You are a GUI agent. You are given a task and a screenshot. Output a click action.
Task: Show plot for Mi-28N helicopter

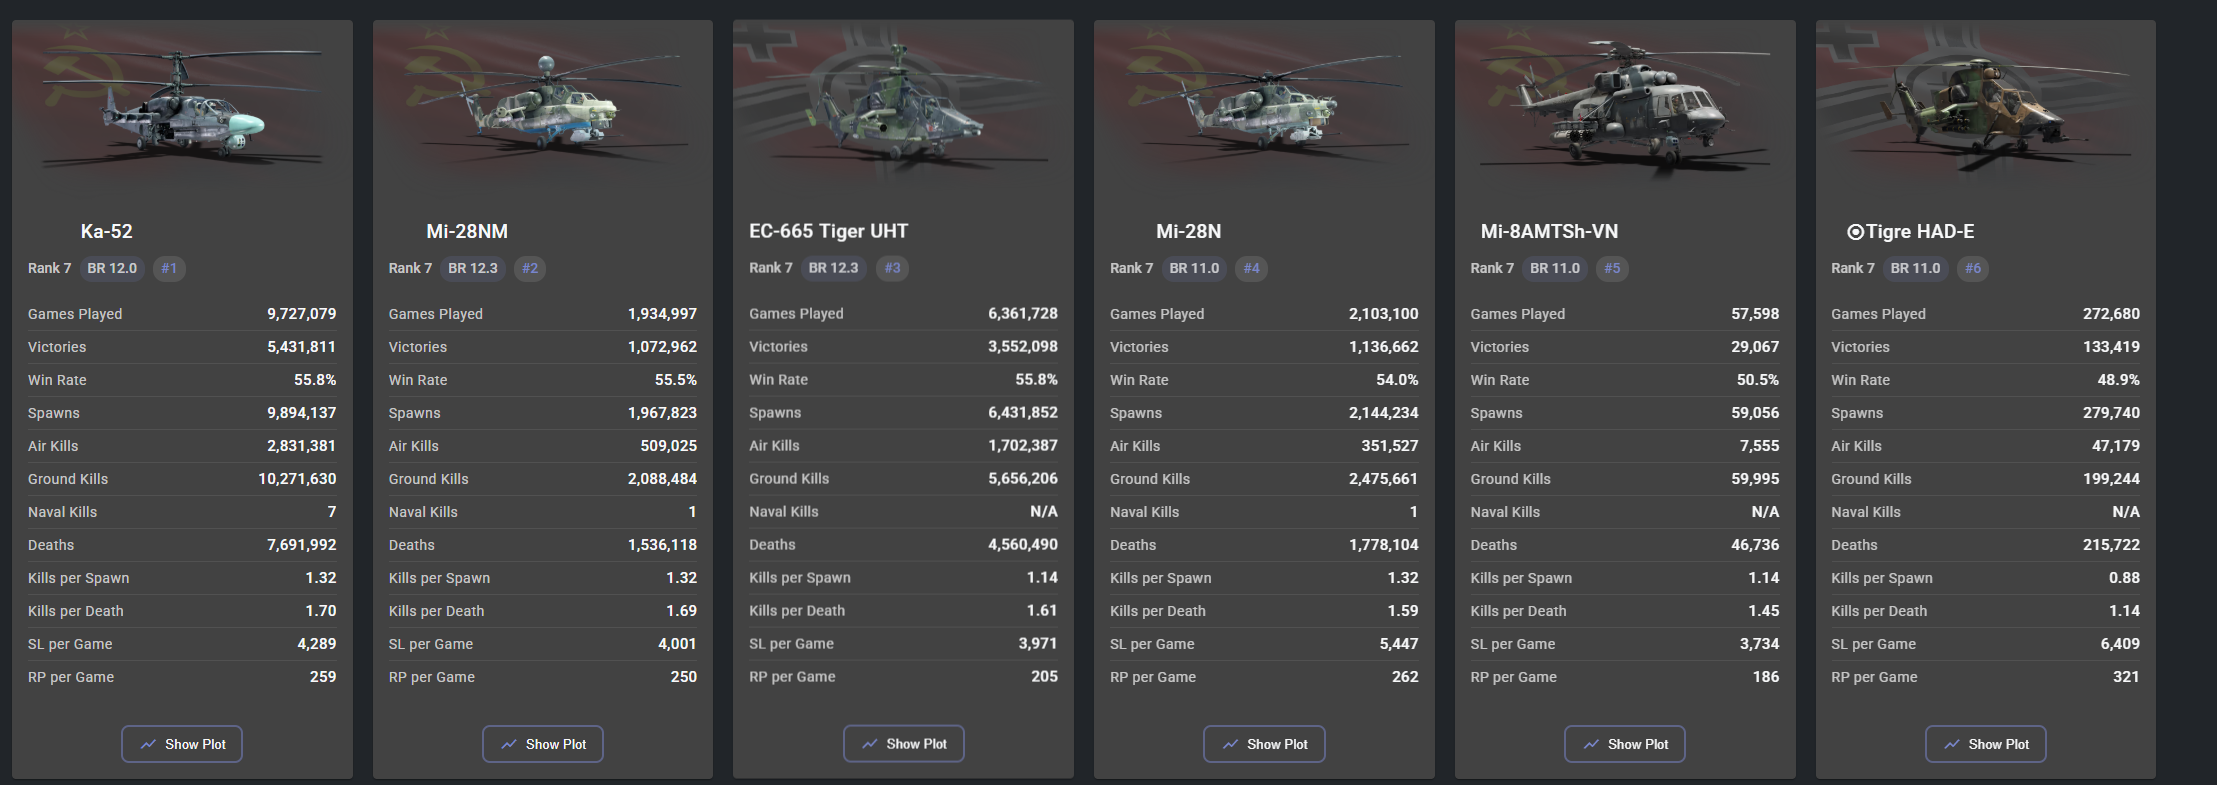pos(1264,744)
